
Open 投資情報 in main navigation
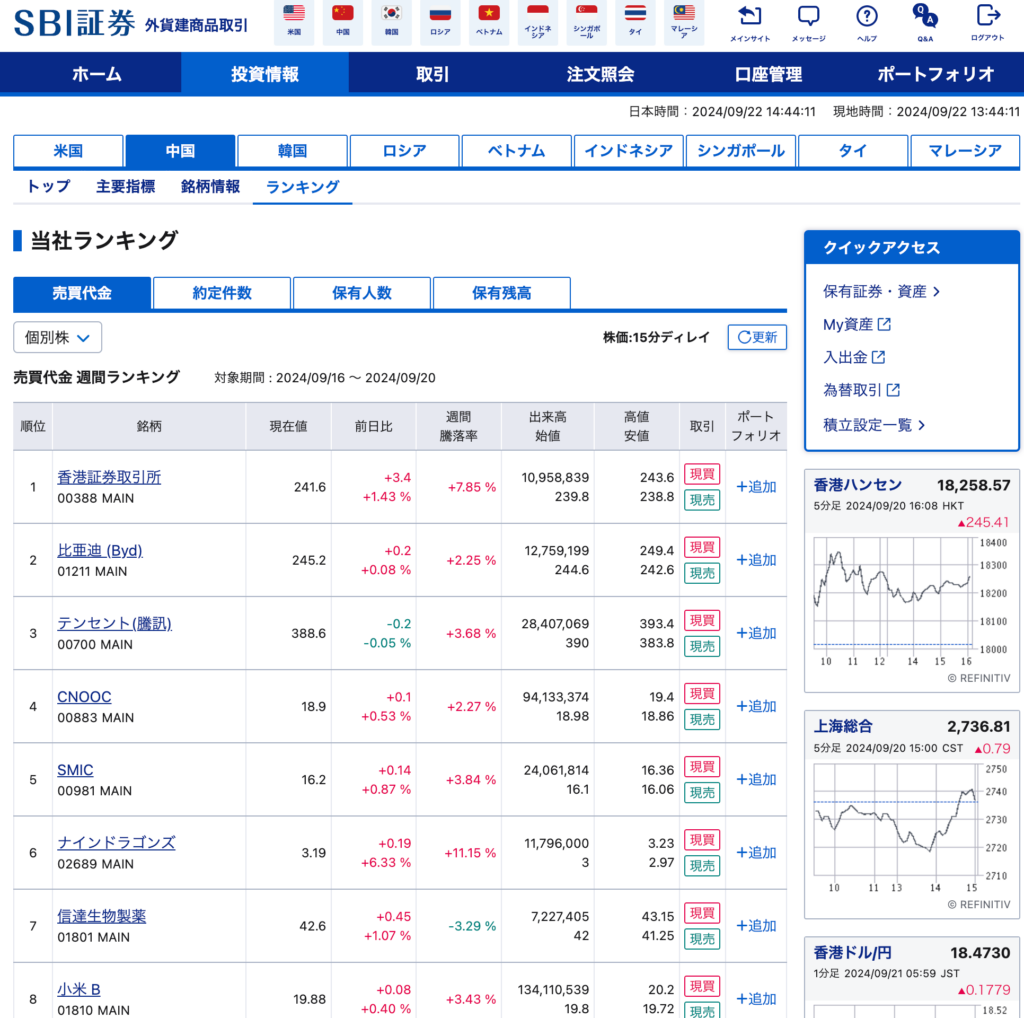(x=264, y=74)
